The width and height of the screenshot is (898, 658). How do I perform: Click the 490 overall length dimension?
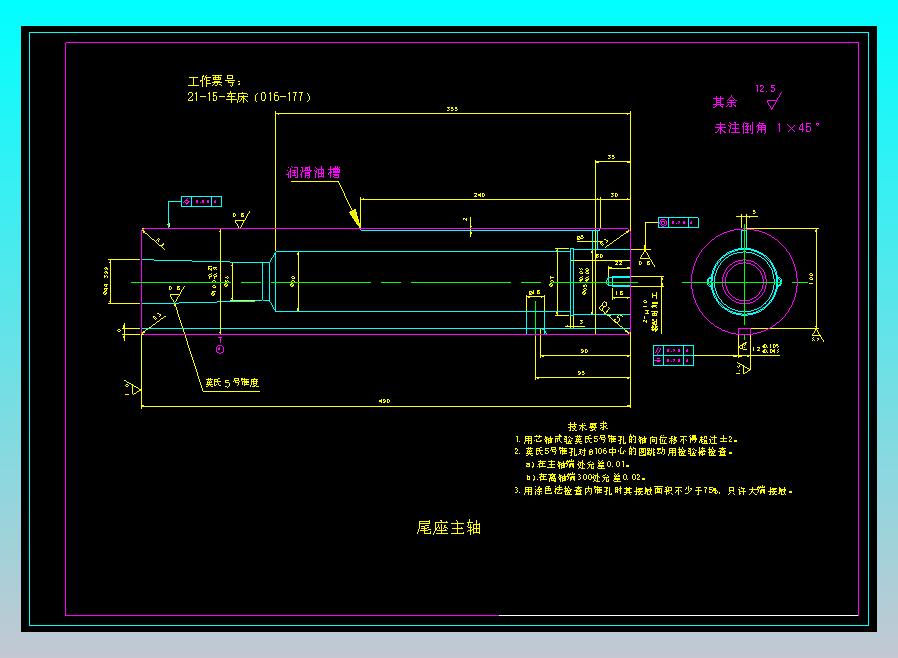pyautogui.click(x=385, y=401)
